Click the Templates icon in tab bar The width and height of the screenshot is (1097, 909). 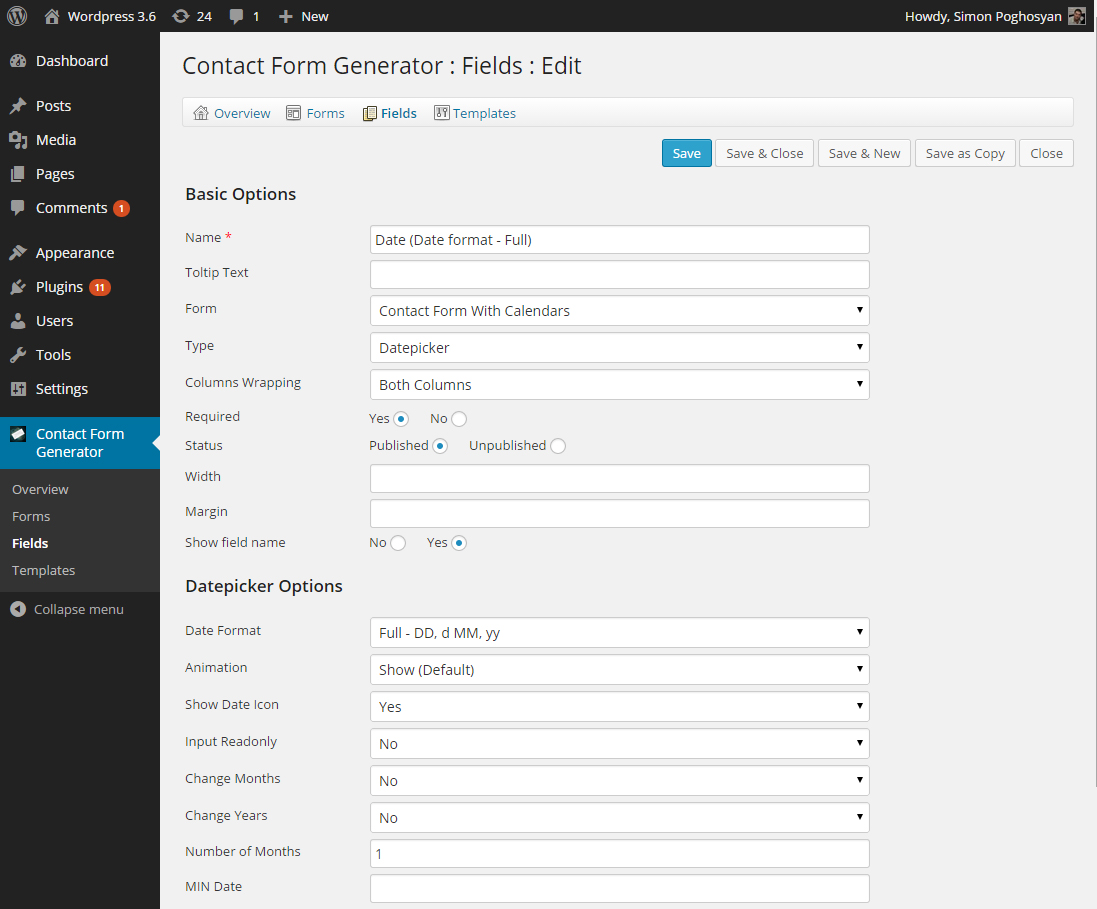pyautogui.click(x=441, y=113)
